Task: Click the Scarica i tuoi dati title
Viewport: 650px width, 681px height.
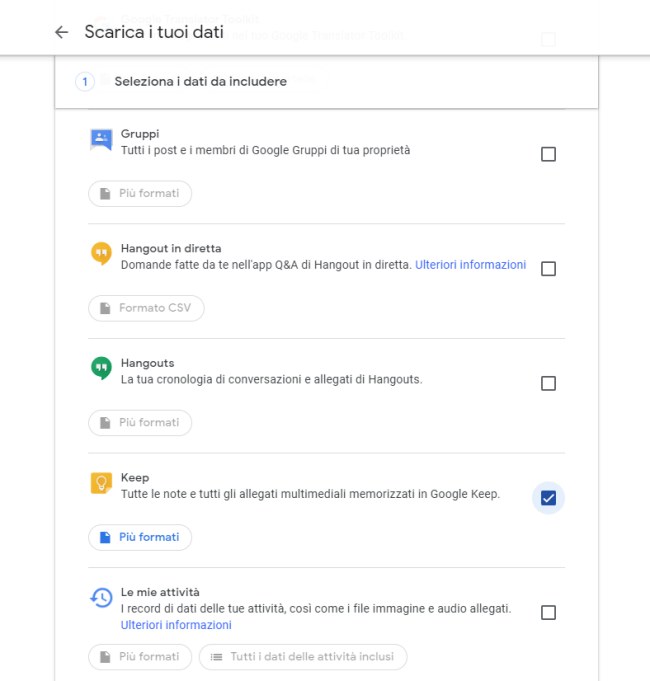Action: pos(154,32)
